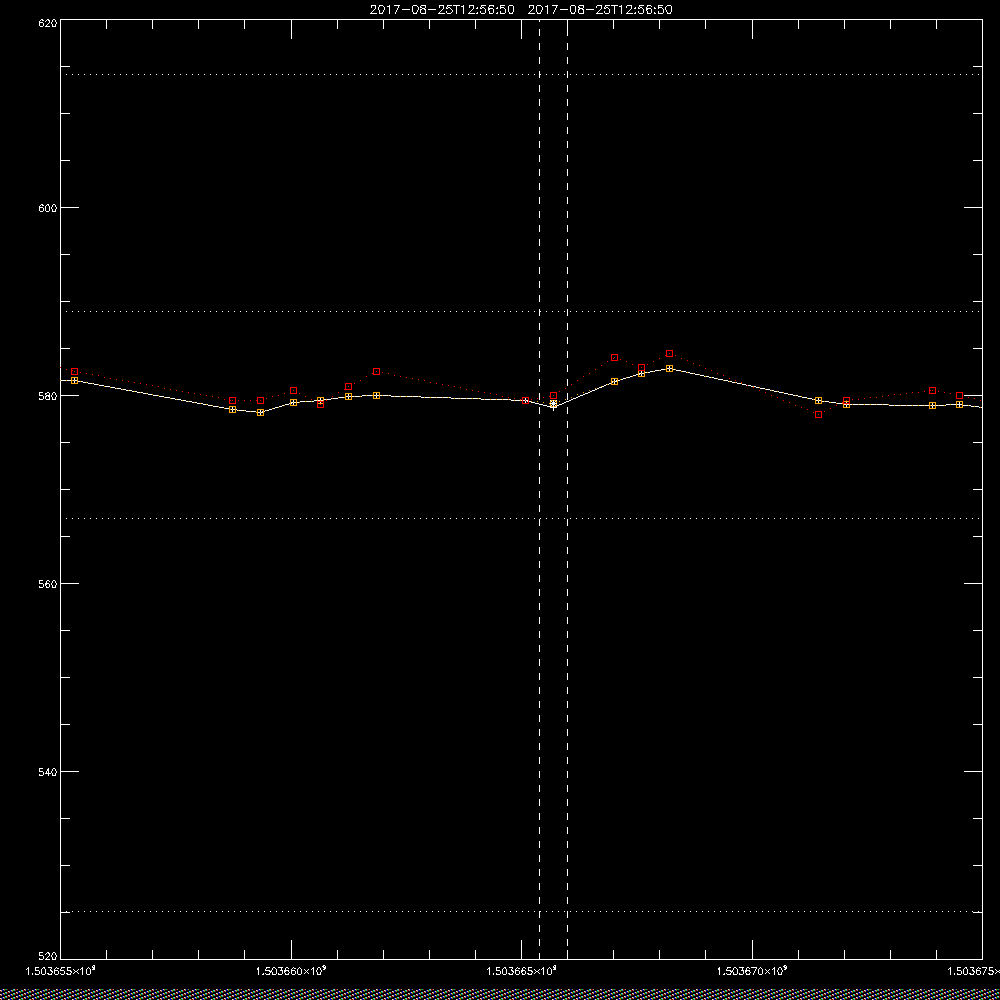Click the right title timestamp 2017-08-25T12:56:50

(x=600, y=10)
